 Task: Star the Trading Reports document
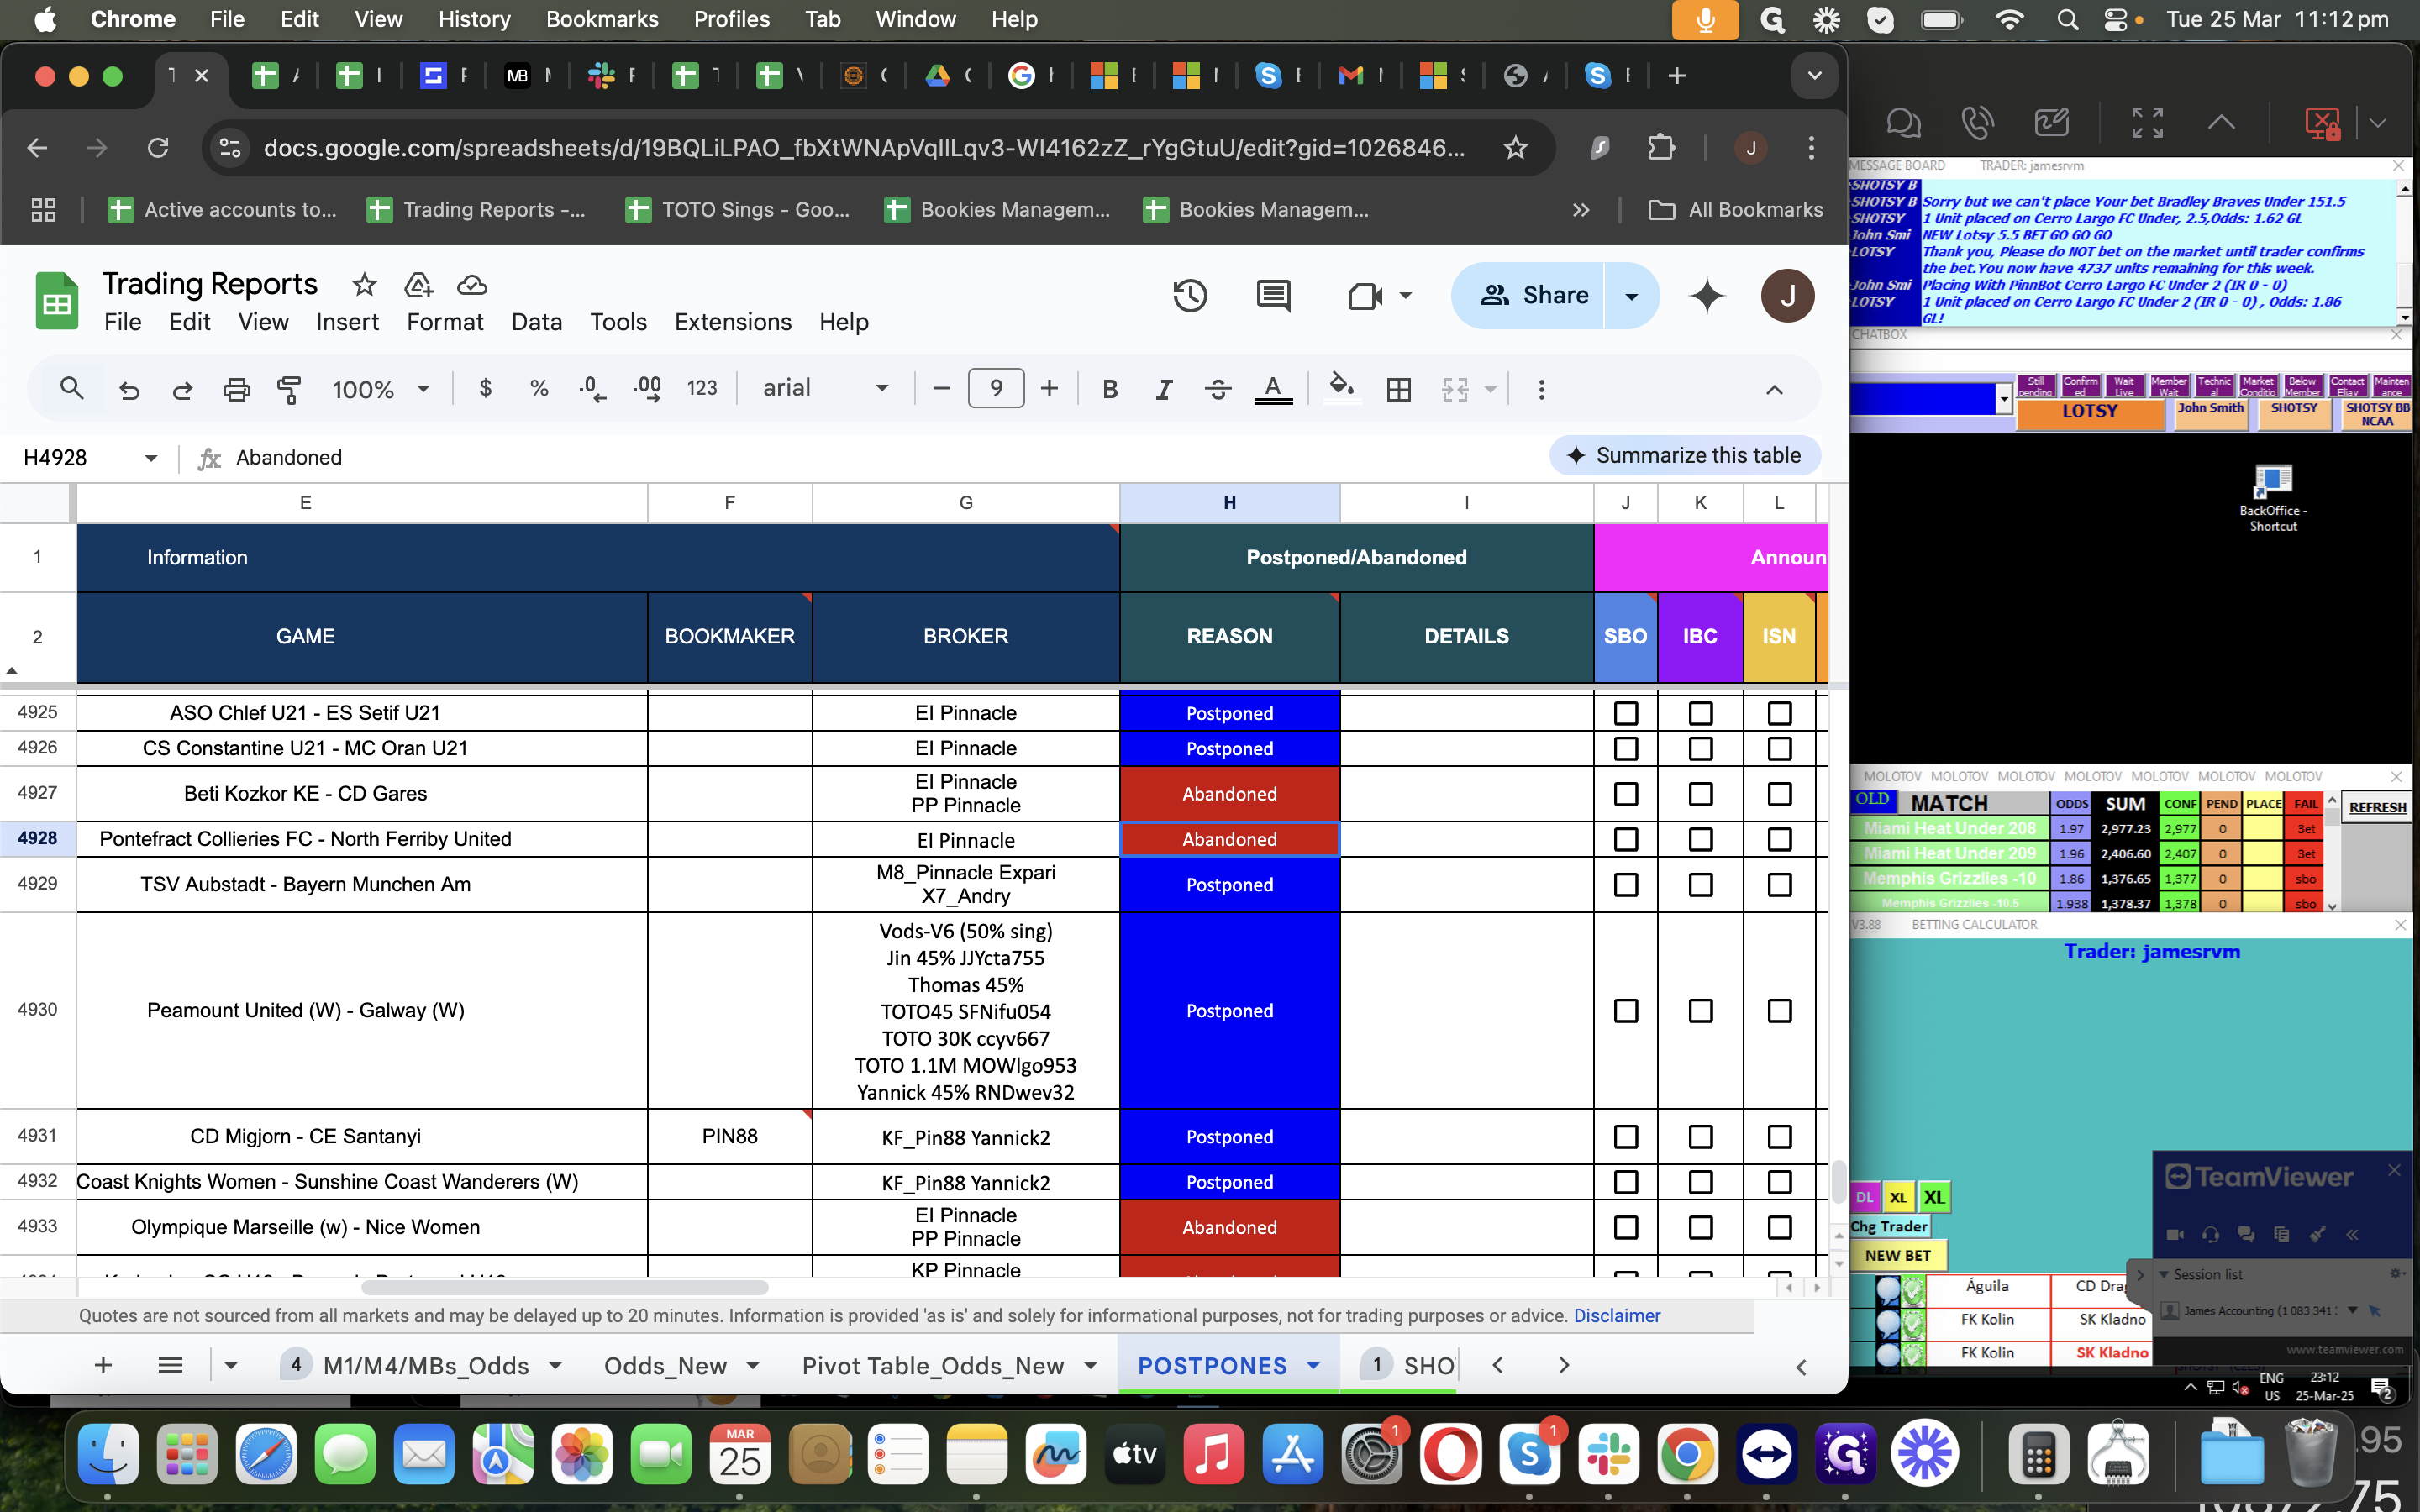(x=364, y=285)
